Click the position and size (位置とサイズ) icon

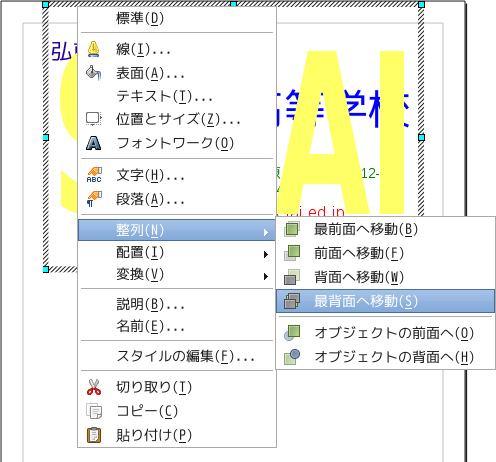[x=94, y=119]
